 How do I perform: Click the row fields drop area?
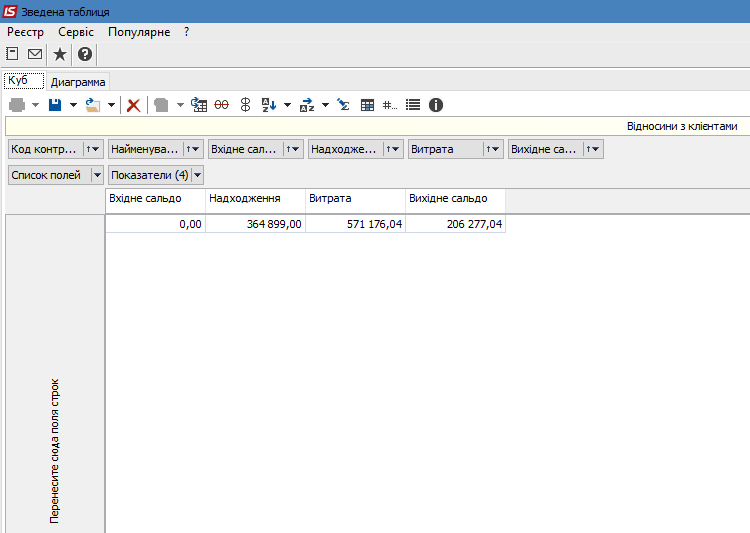(x=55, y=374)
